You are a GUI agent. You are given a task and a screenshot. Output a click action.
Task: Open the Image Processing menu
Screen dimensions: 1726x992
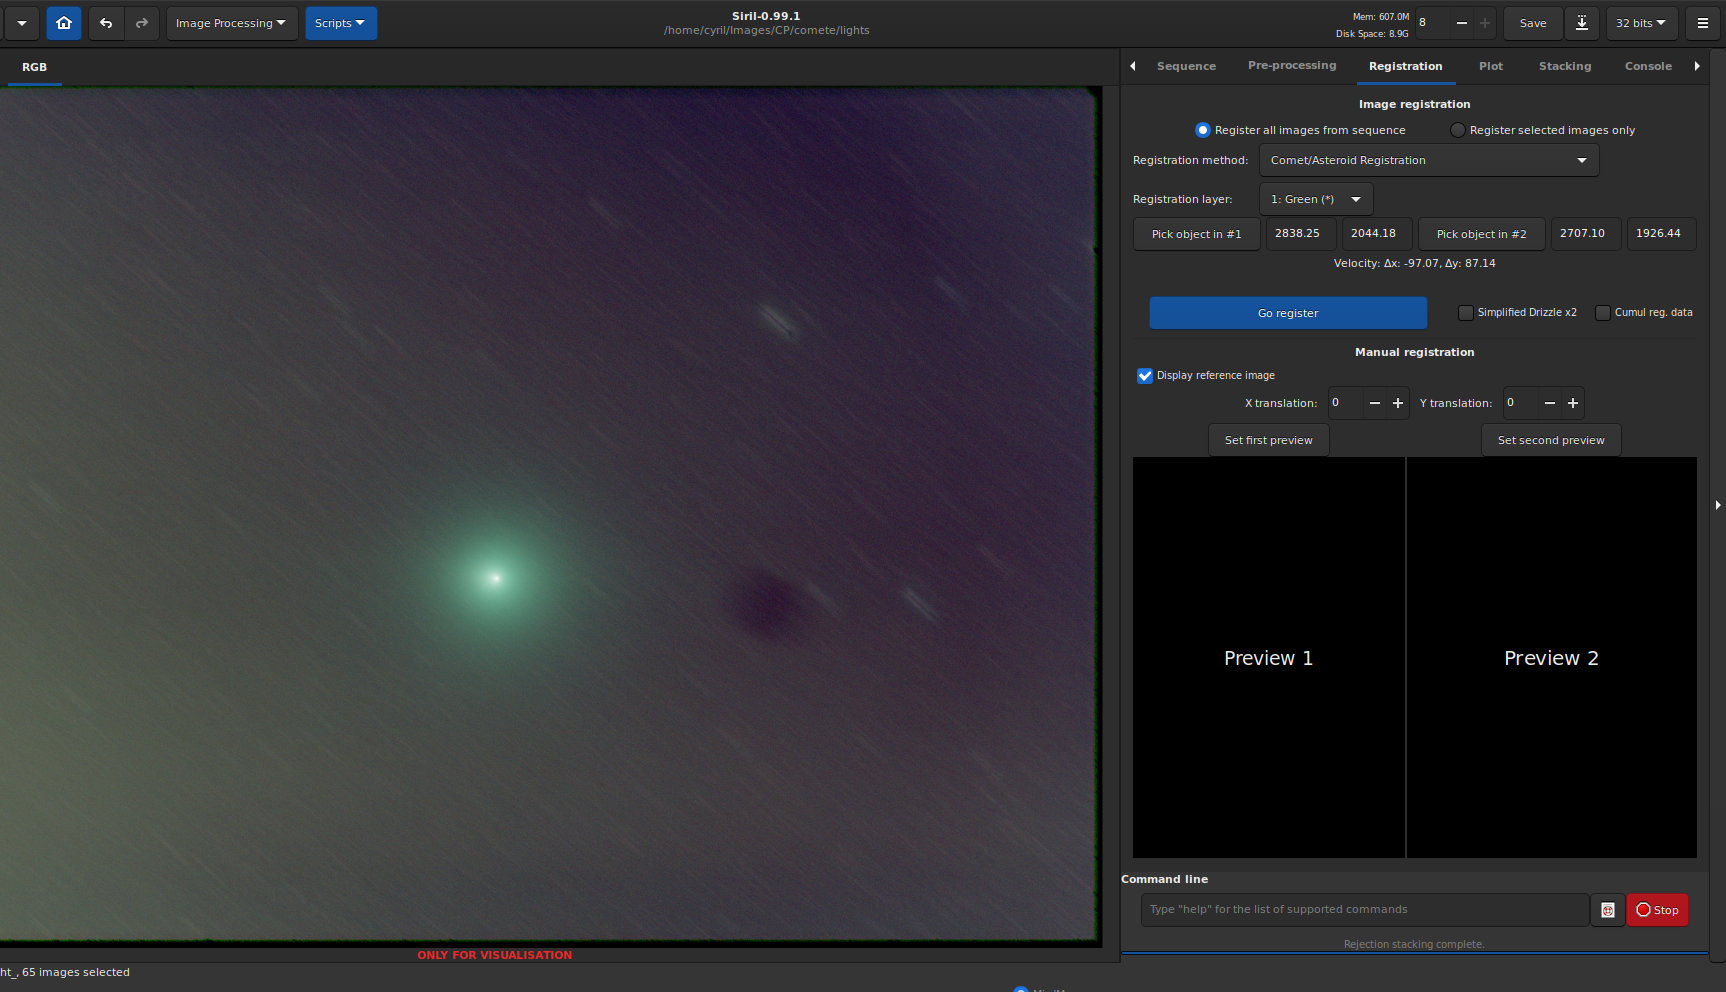[232, 23]
